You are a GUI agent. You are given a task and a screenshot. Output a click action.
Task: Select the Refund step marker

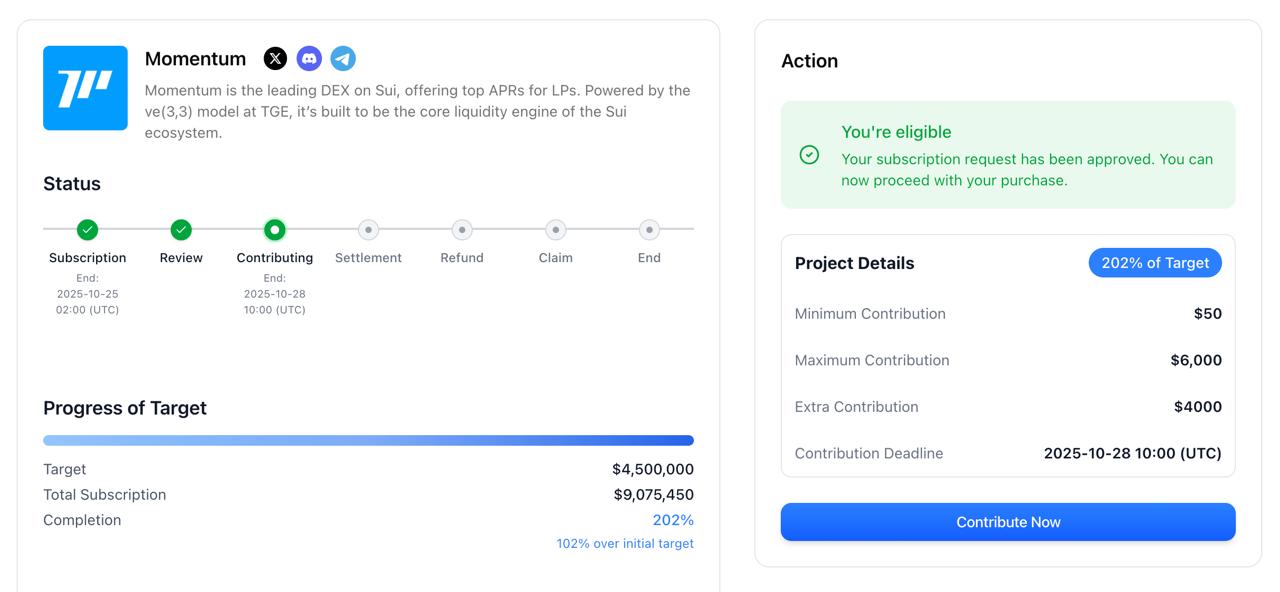[462, 230]
